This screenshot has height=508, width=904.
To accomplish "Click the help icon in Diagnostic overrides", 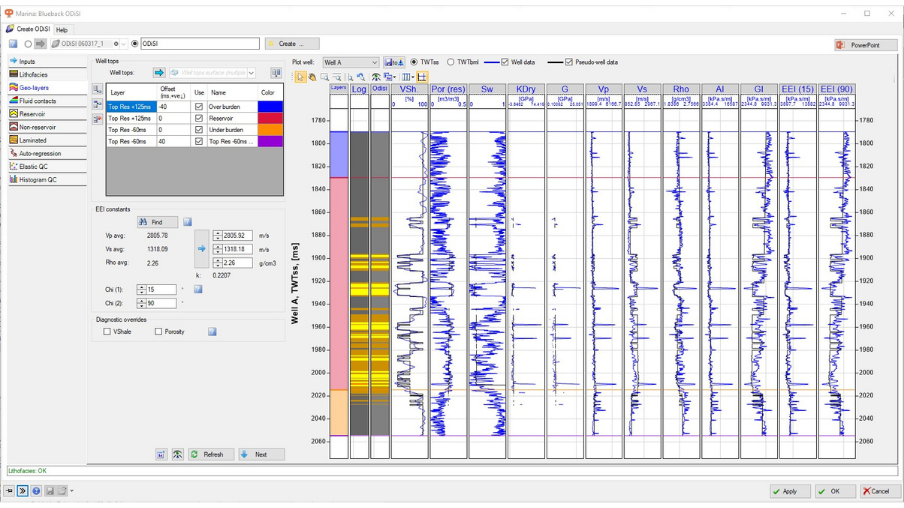I will pyautogui.click(x=212, y=332).
